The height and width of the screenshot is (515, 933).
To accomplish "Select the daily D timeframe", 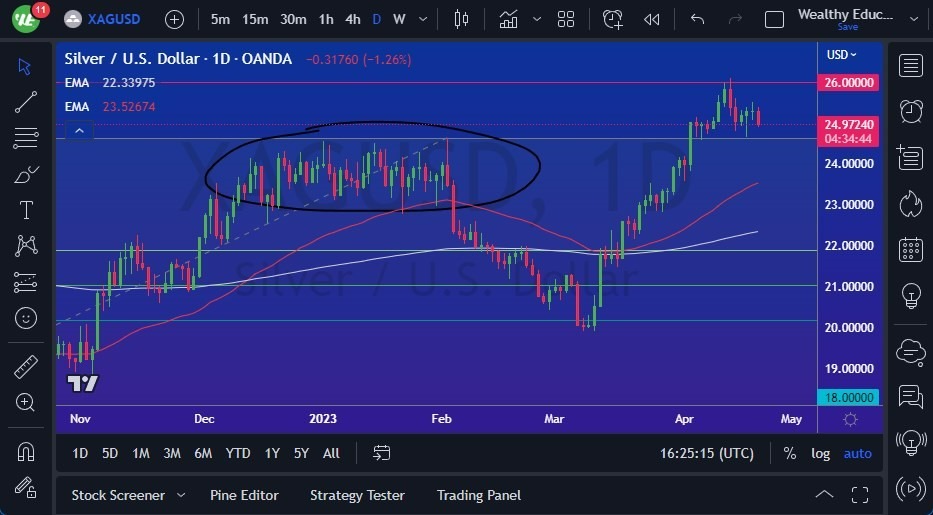I will [377, 20].
